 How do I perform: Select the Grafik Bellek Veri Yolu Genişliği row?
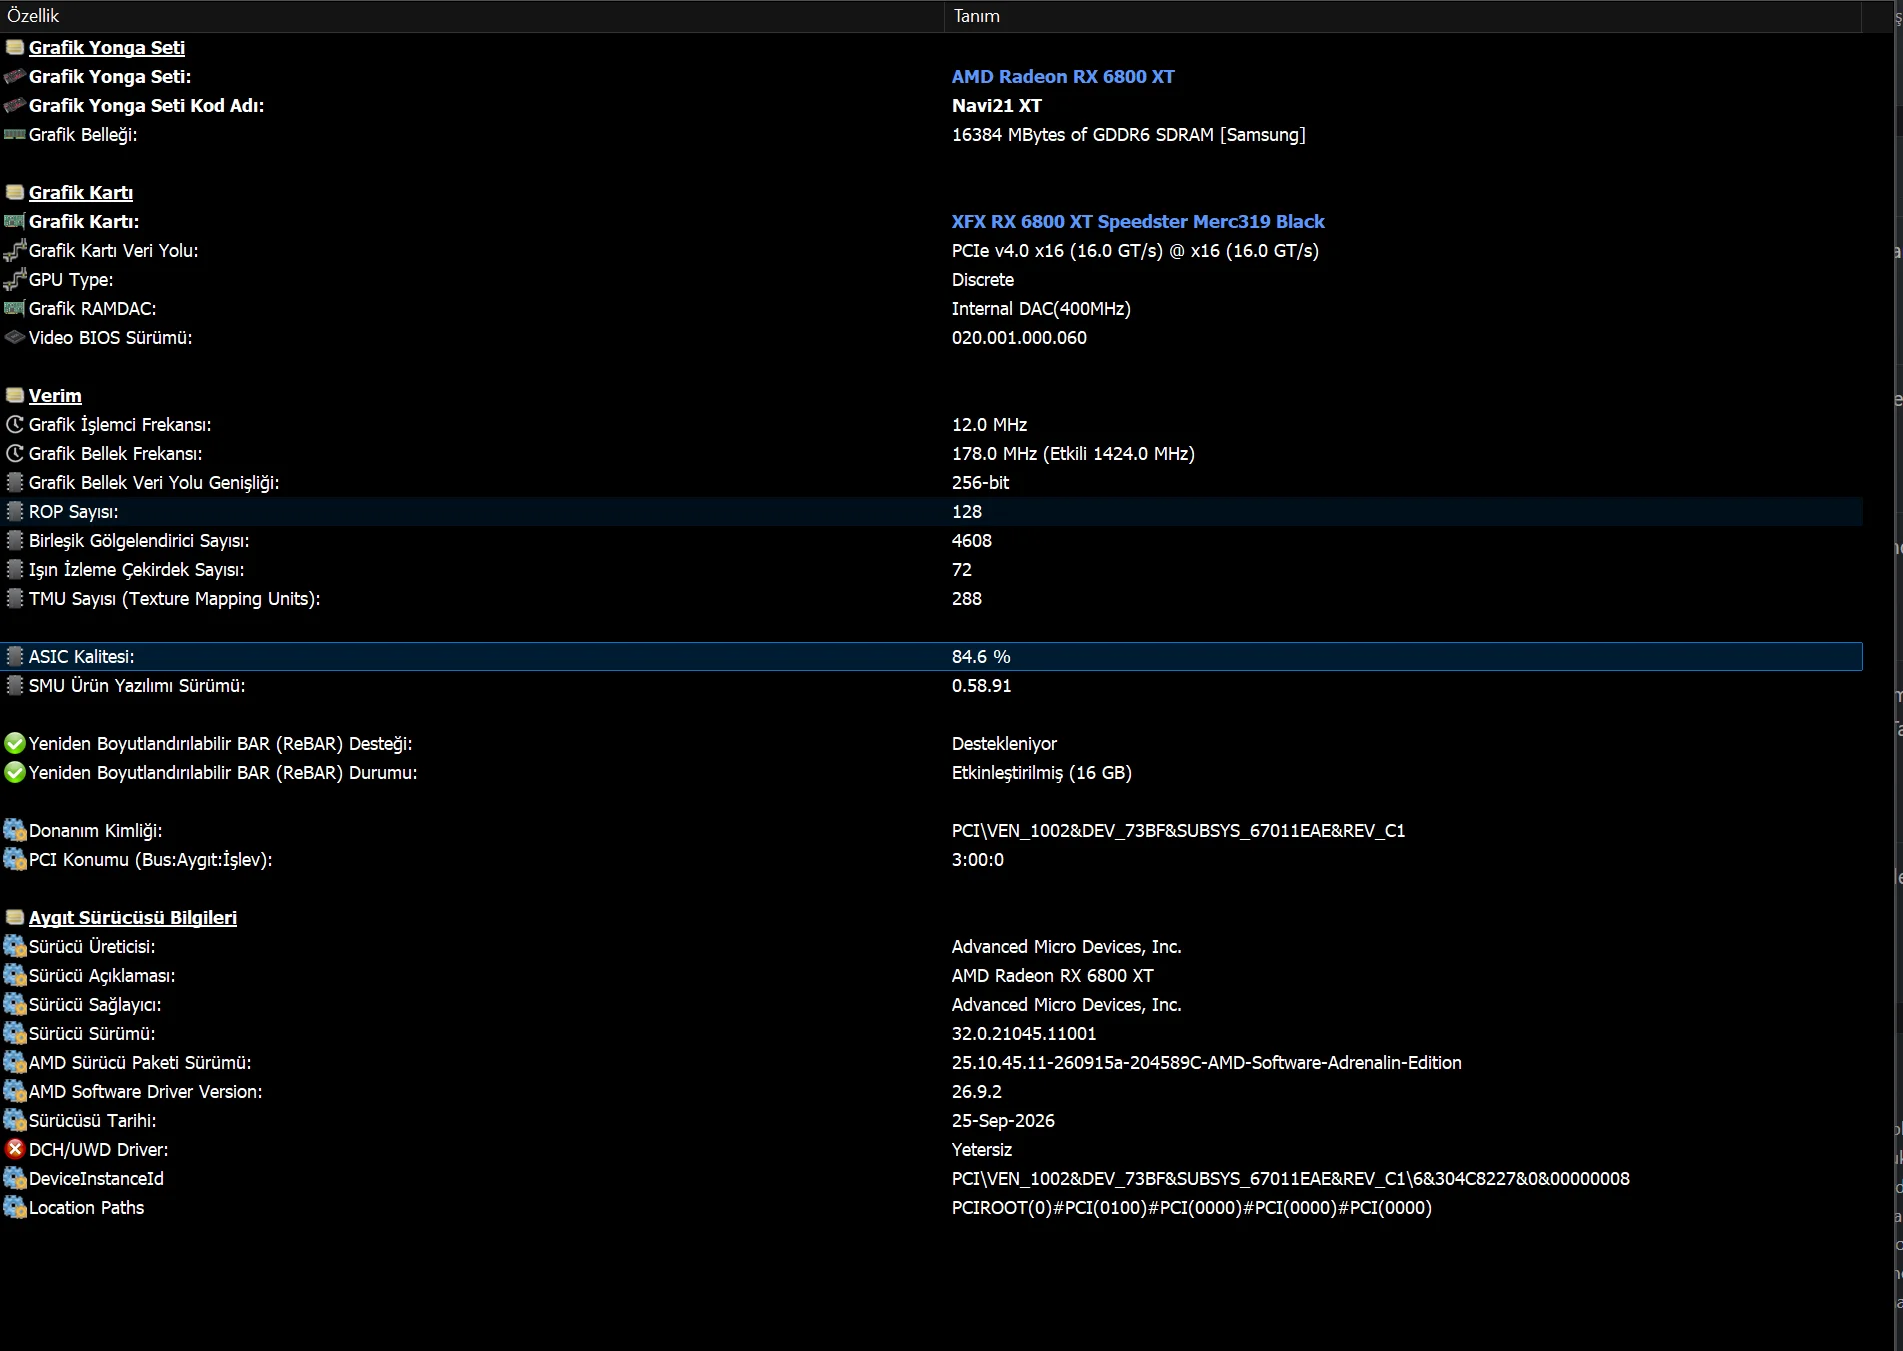click(x=931, y=482)
